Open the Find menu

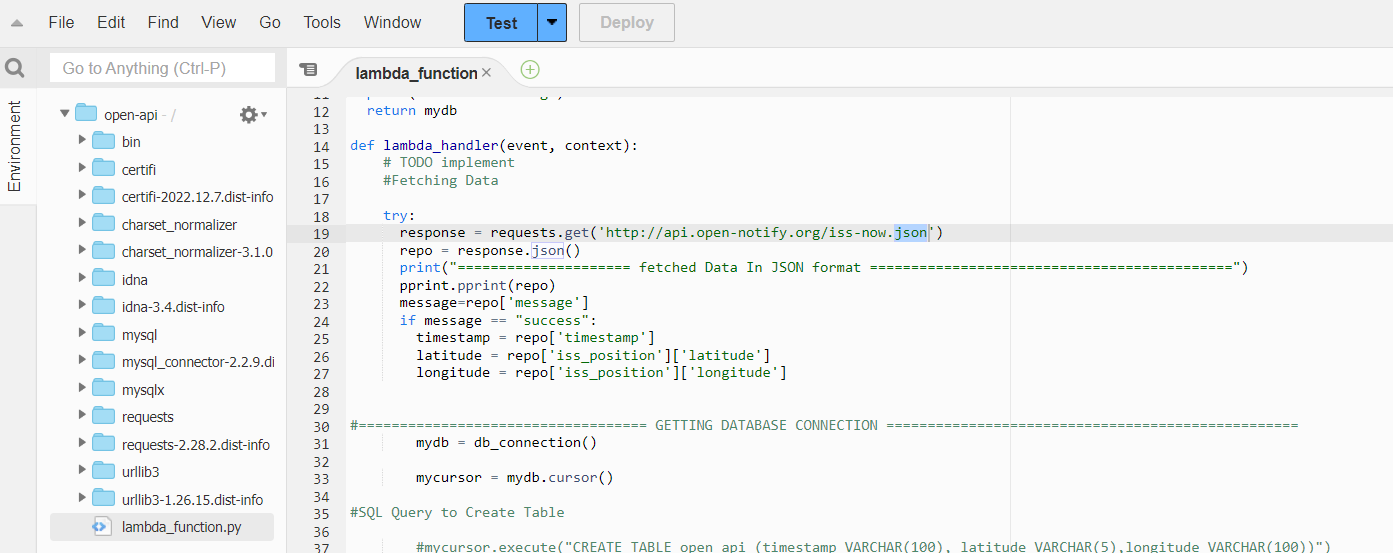point(163,22)
